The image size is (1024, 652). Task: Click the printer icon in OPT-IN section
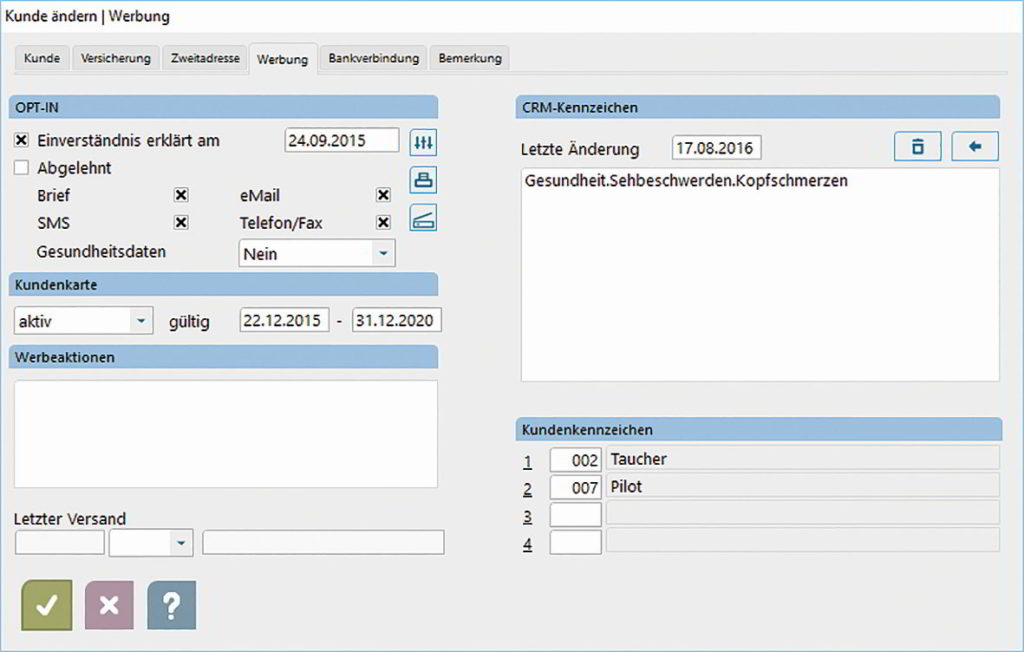point(424,180)
